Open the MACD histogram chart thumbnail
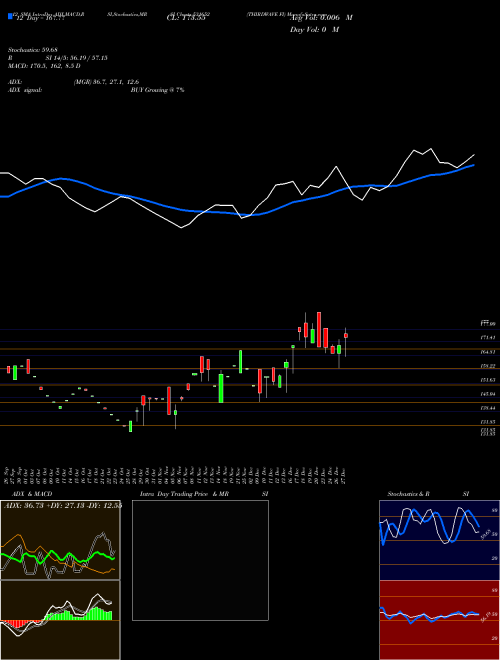The height and width of the screenshot is (660, 500). 60,620
